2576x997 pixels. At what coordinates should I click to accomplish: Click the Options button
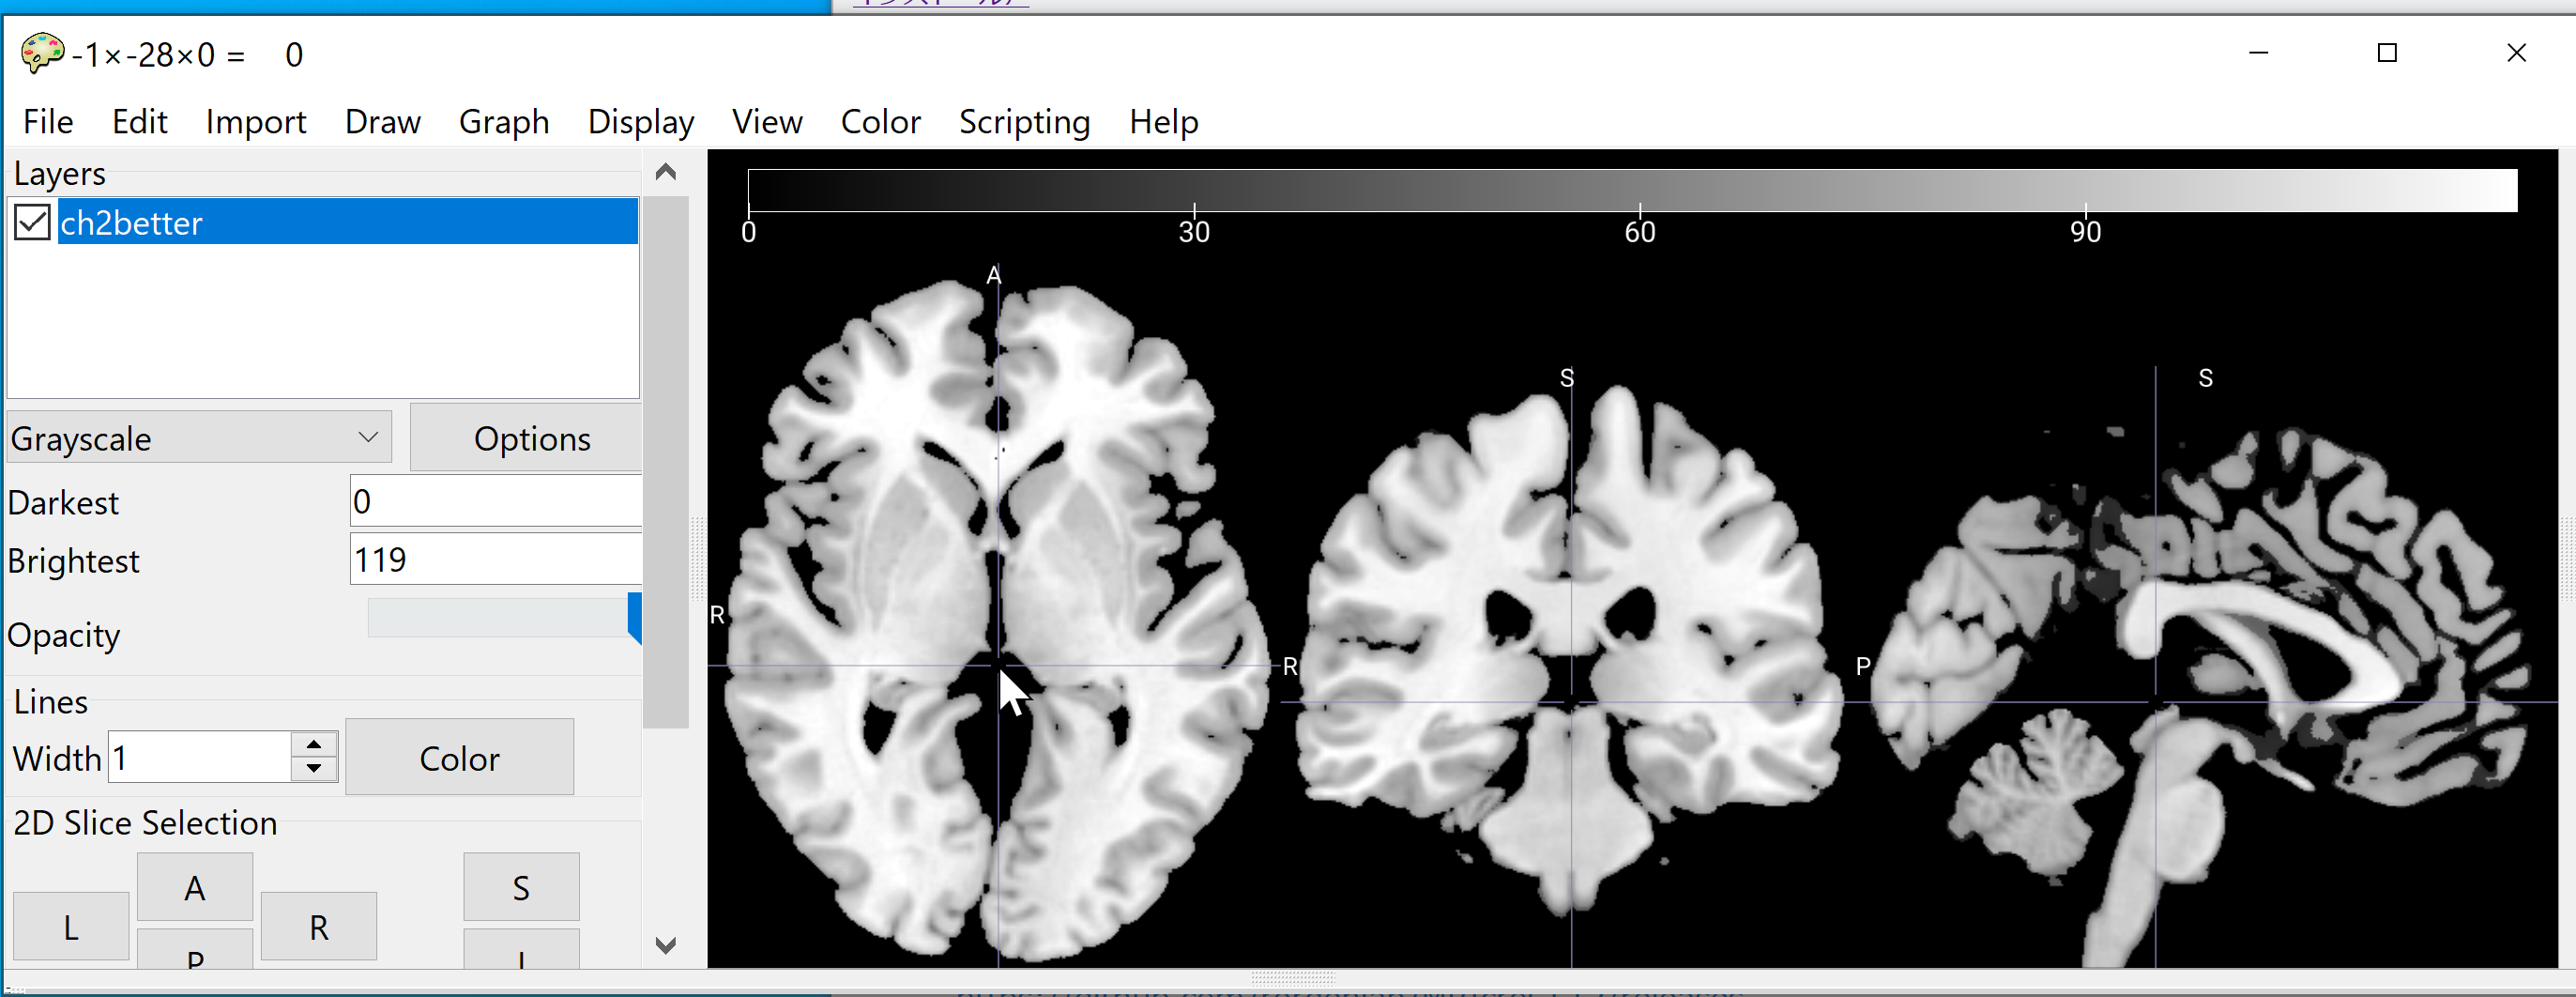point(528,438)
